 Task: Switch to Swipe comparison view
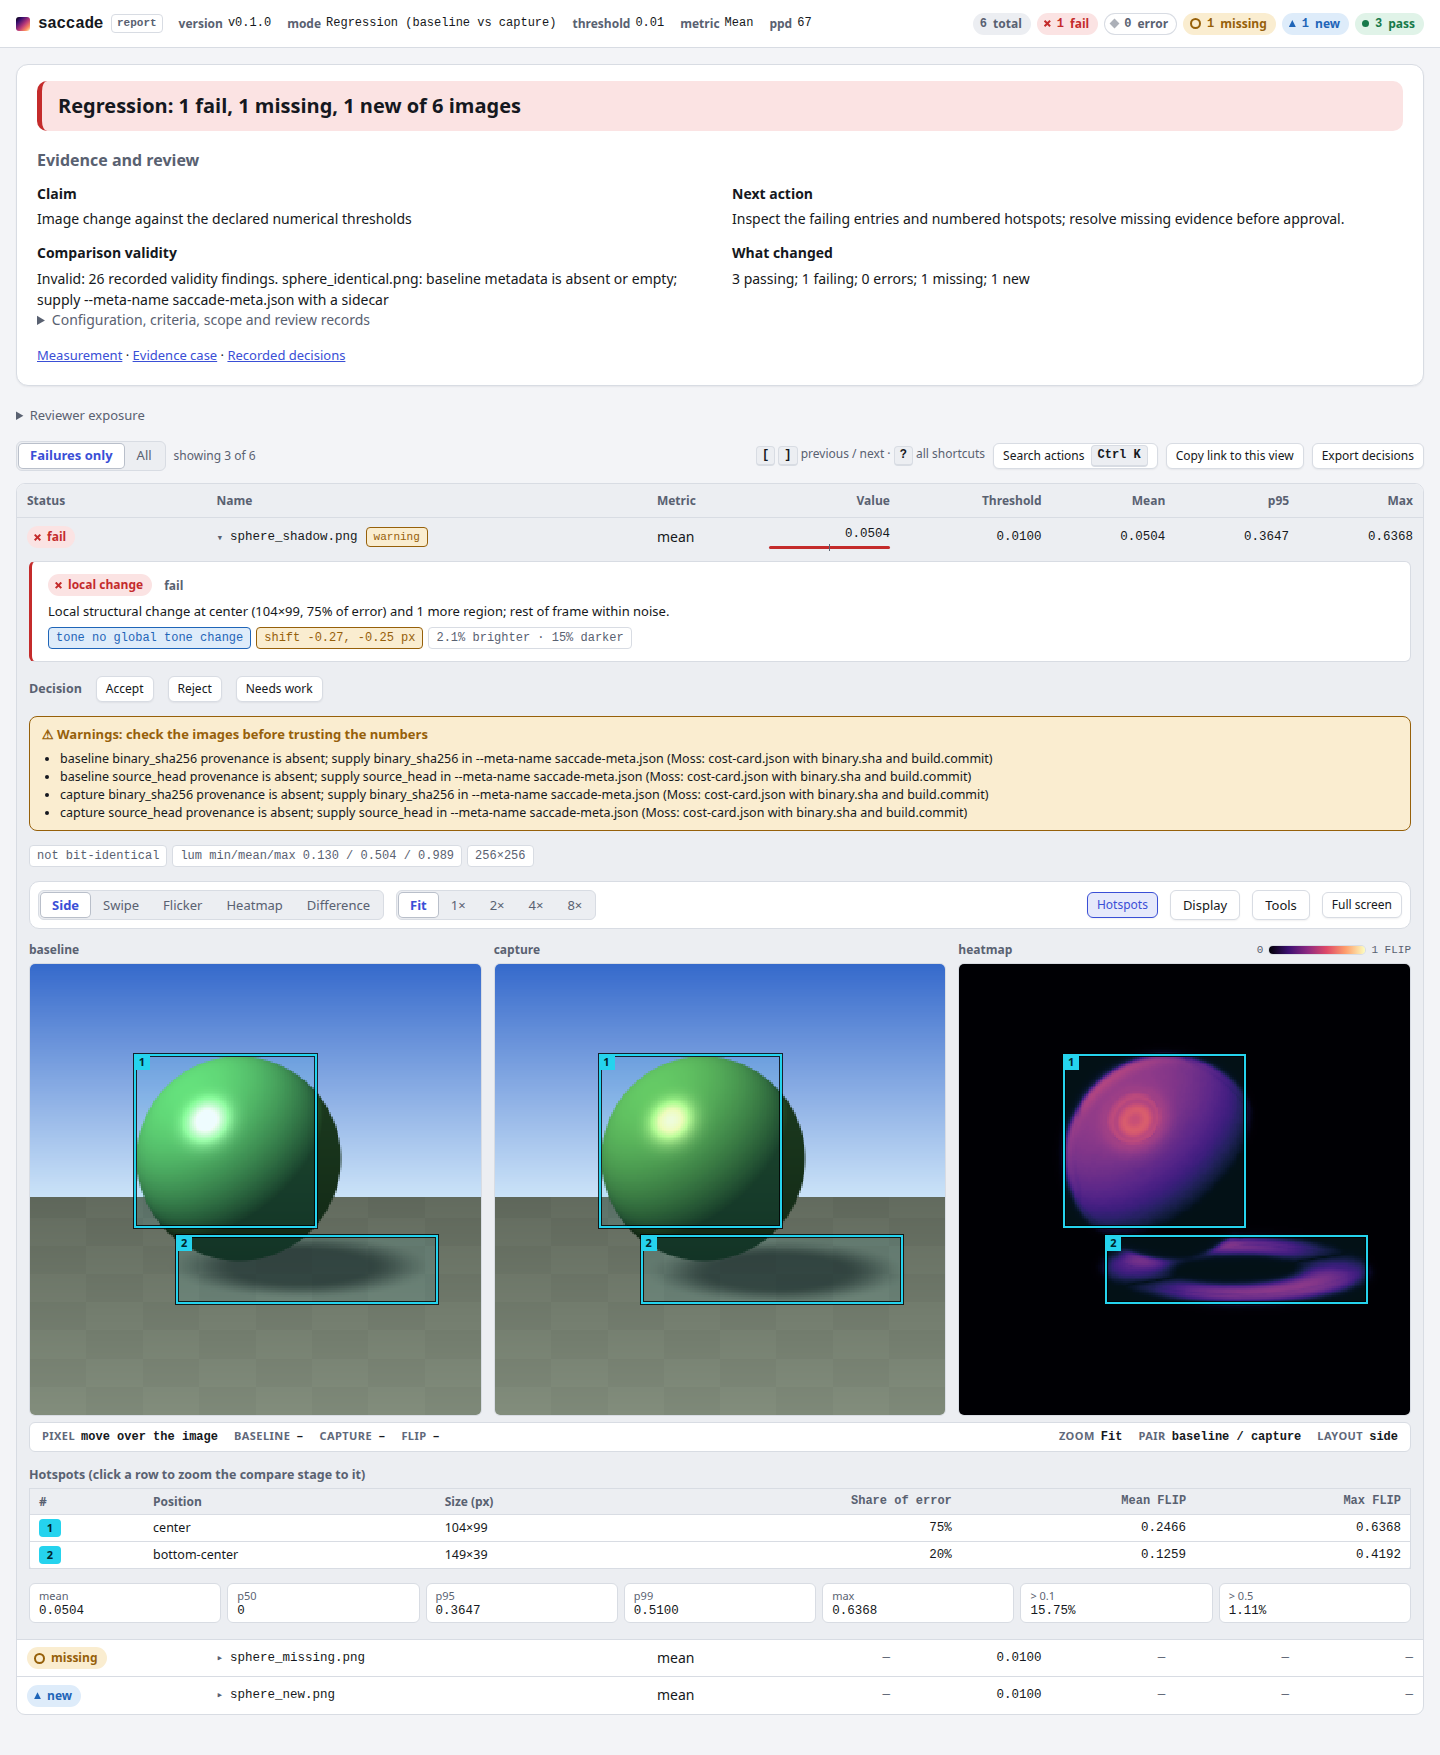pos(121,906)
